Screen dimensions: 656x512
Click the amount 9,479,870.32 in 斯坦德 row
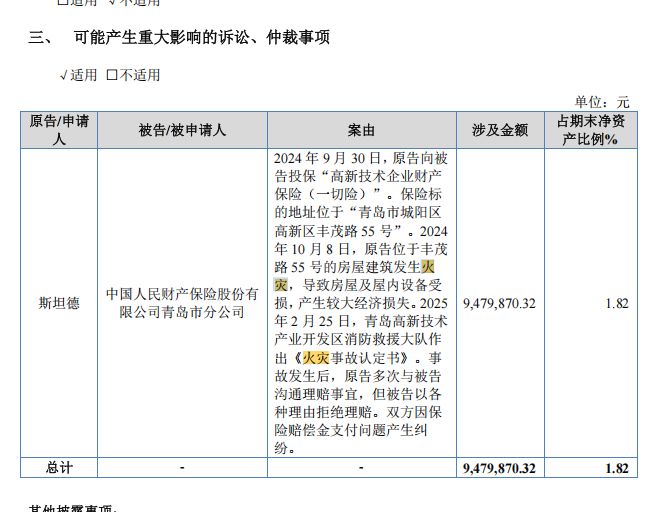(x=499, y=303)
